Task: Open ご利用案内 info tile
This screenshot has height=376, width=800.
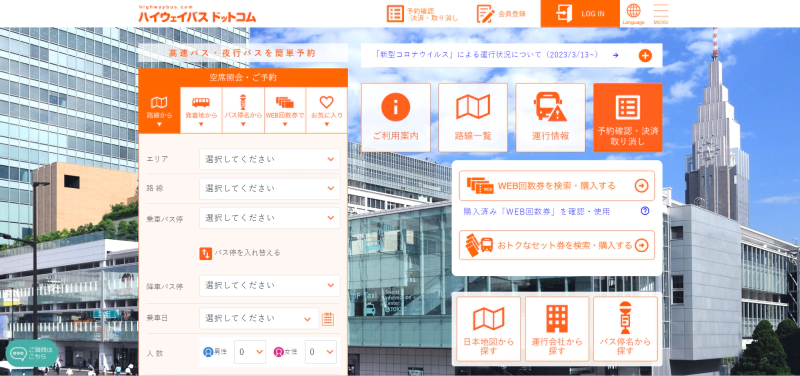Action: pos(396,117)
